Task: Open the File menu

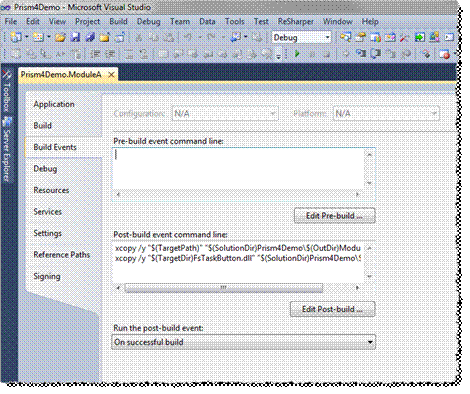Action: (11, 22)
